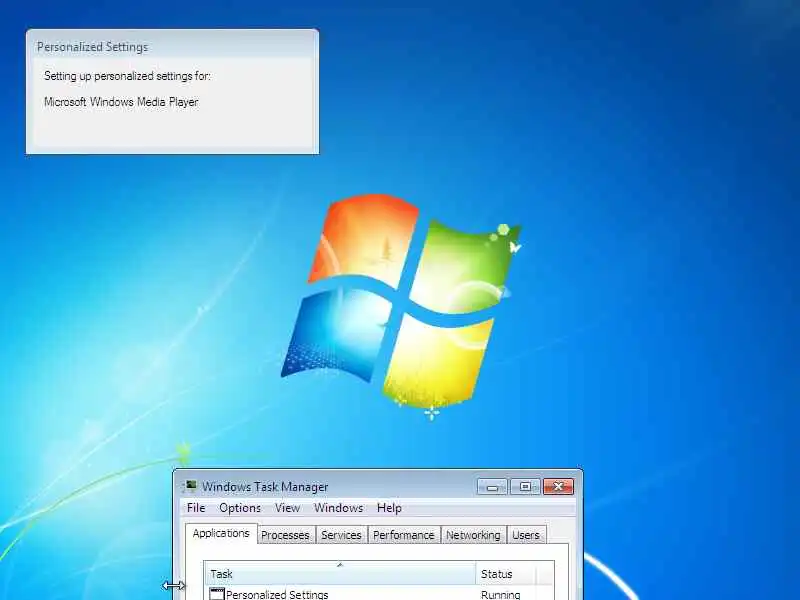The image size is (800, 600).
Task: Open the View menu in Task Manager
Action: pyautogui.click(x=287, y=508)
